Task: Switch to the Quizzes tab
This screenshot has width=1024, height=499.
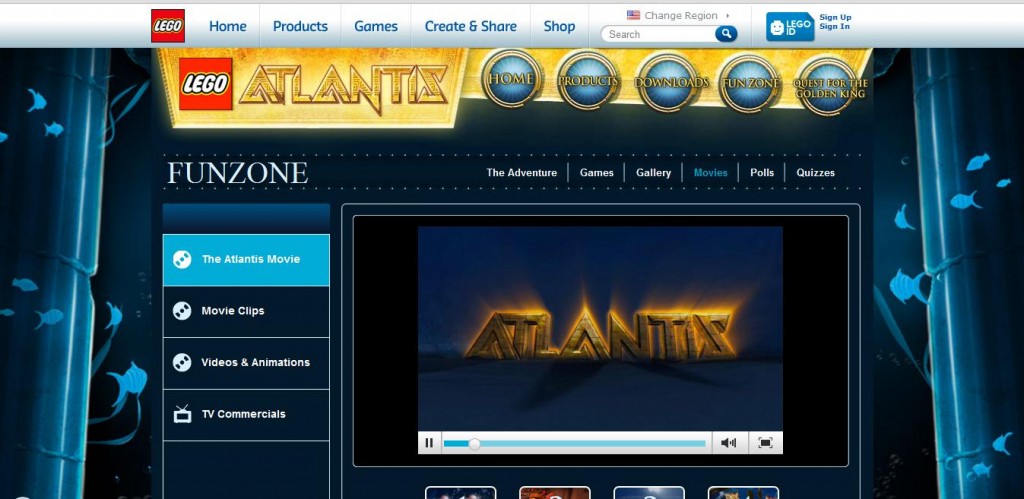Action: [x=815, y=172]
